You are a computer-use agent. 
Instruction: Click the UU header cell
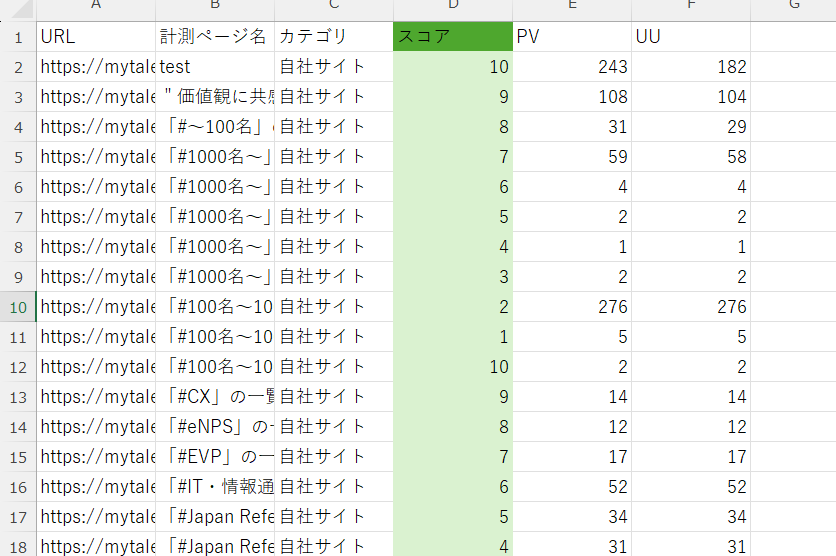pyautogui.click(x=690, y=37)
